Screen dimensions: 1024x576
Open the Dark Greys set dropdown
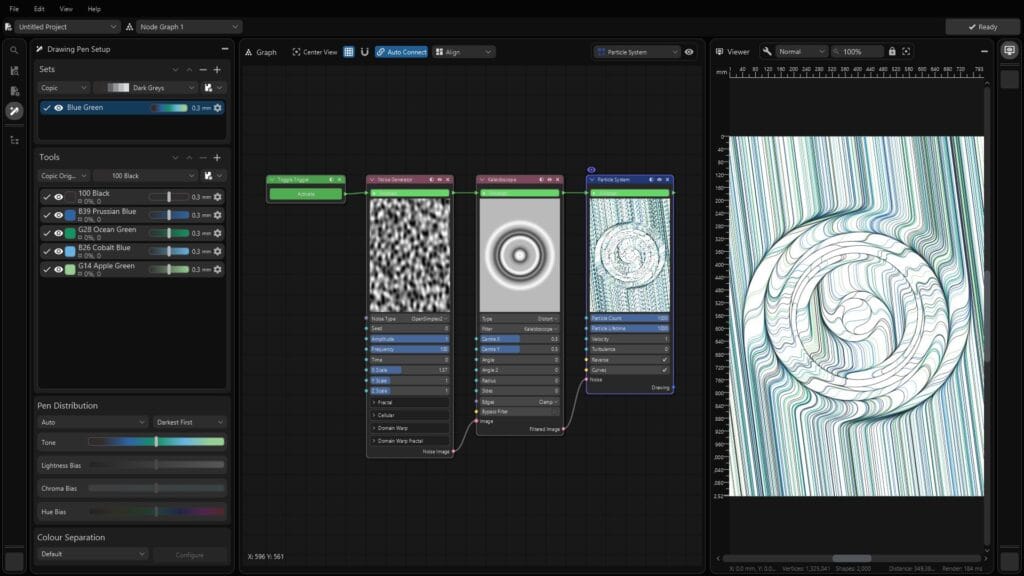pyautogui.click(x=148, y=88)
